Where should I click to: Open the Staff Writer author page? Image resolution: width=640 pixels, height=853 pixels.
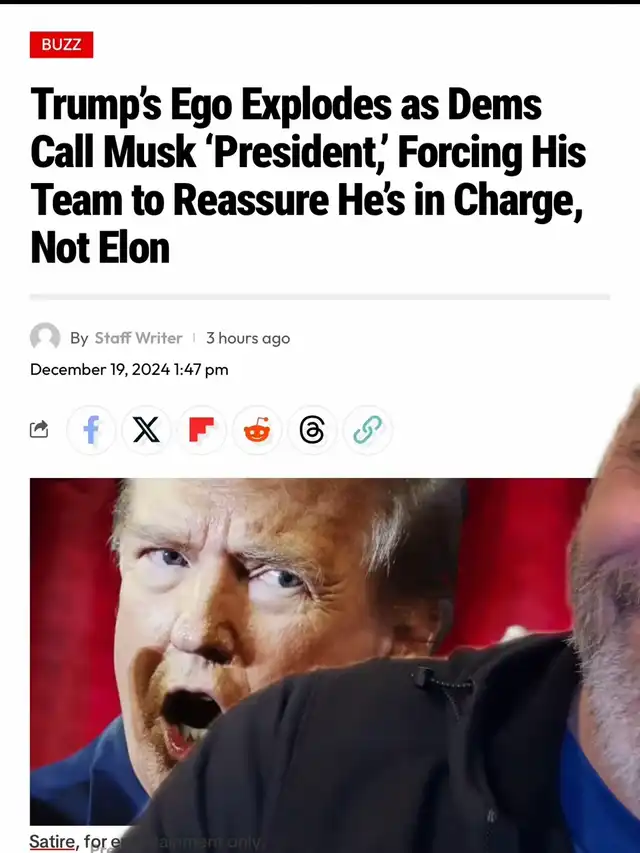138,338
